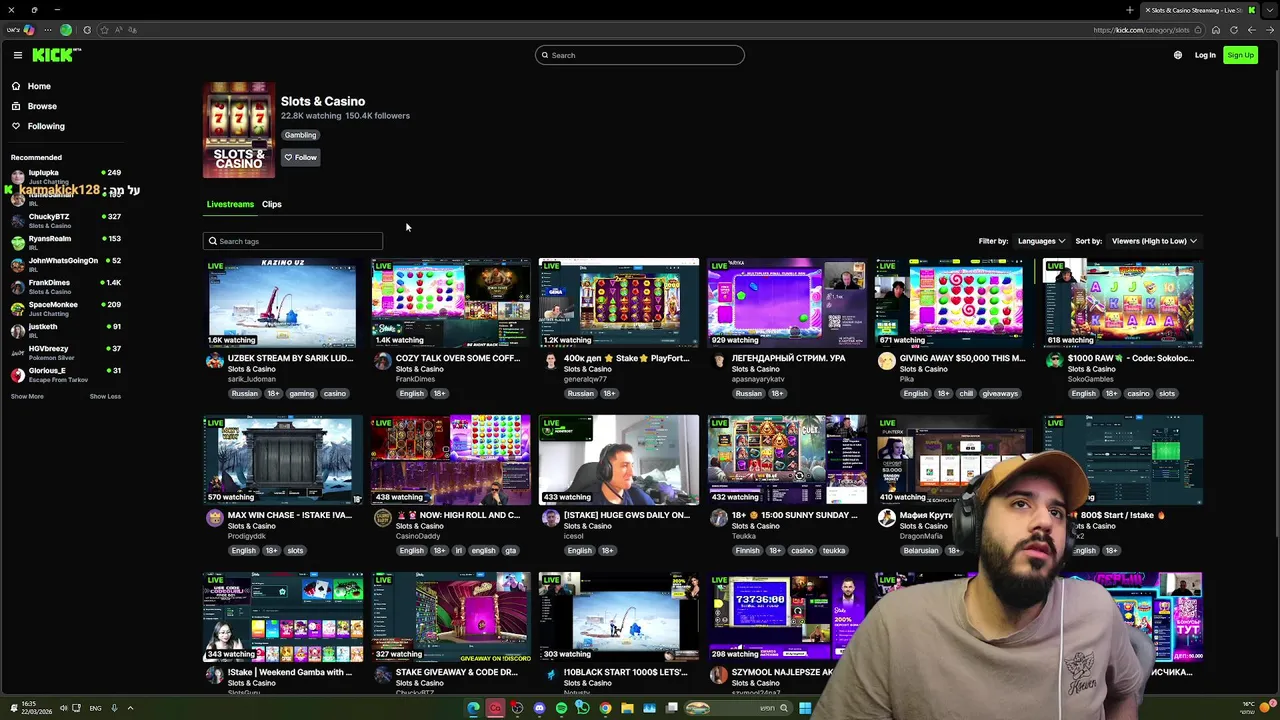Open recommended channel HGVbreezy
Screen dimensions: 1280x720
click(x=65, y=352)
